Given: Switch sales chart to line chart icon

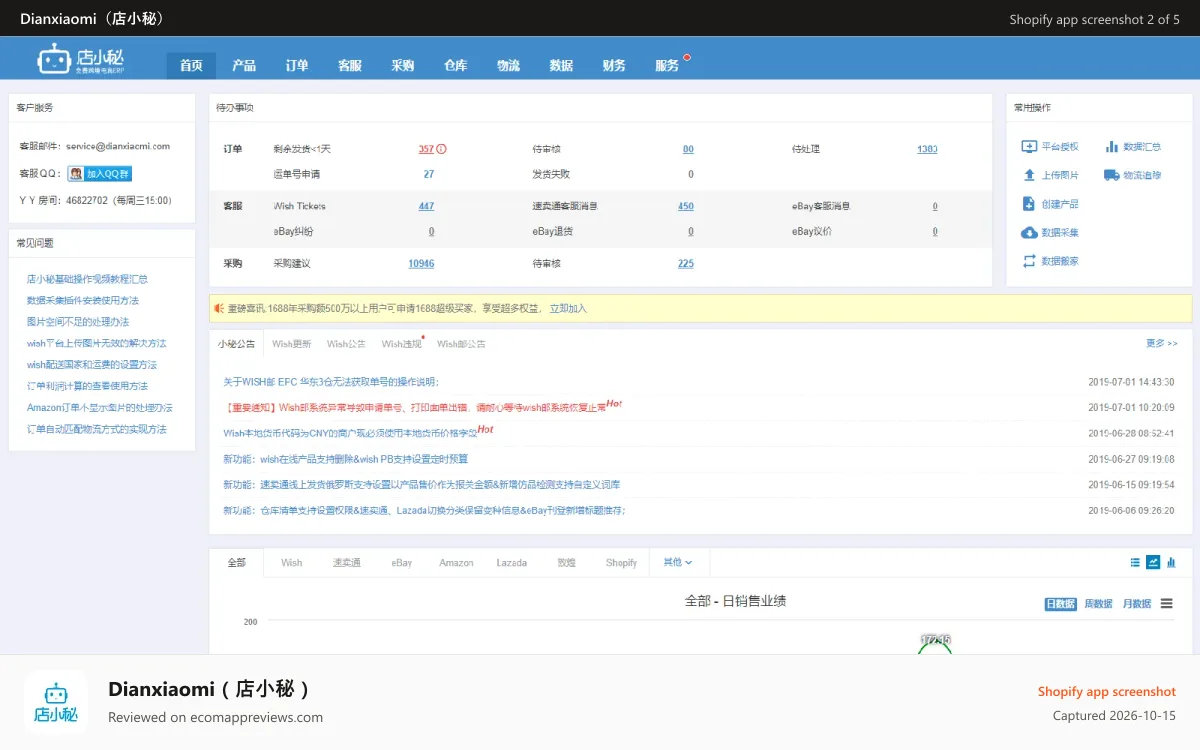Looking at the screenshot, I should 1153,562.
